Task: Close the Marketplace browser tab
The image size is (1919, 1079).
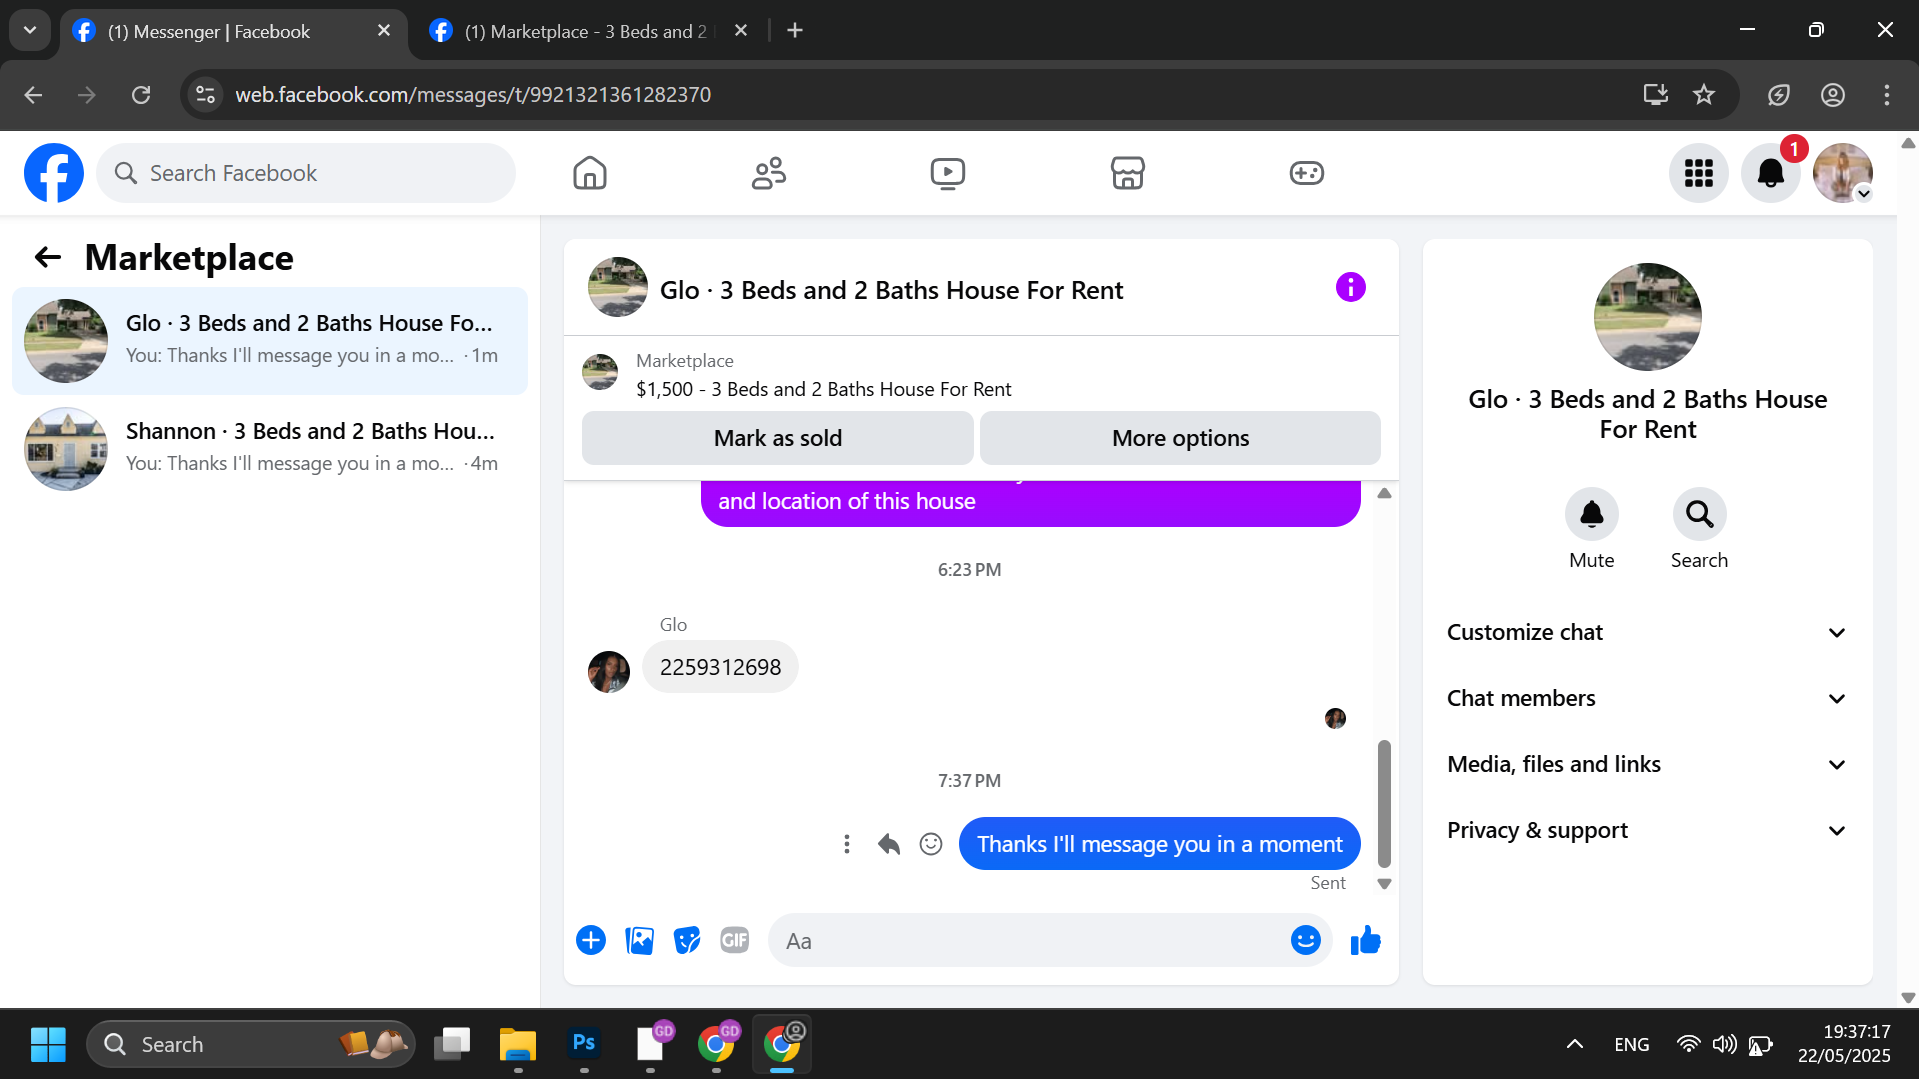Action: click(x=741, y=31)
